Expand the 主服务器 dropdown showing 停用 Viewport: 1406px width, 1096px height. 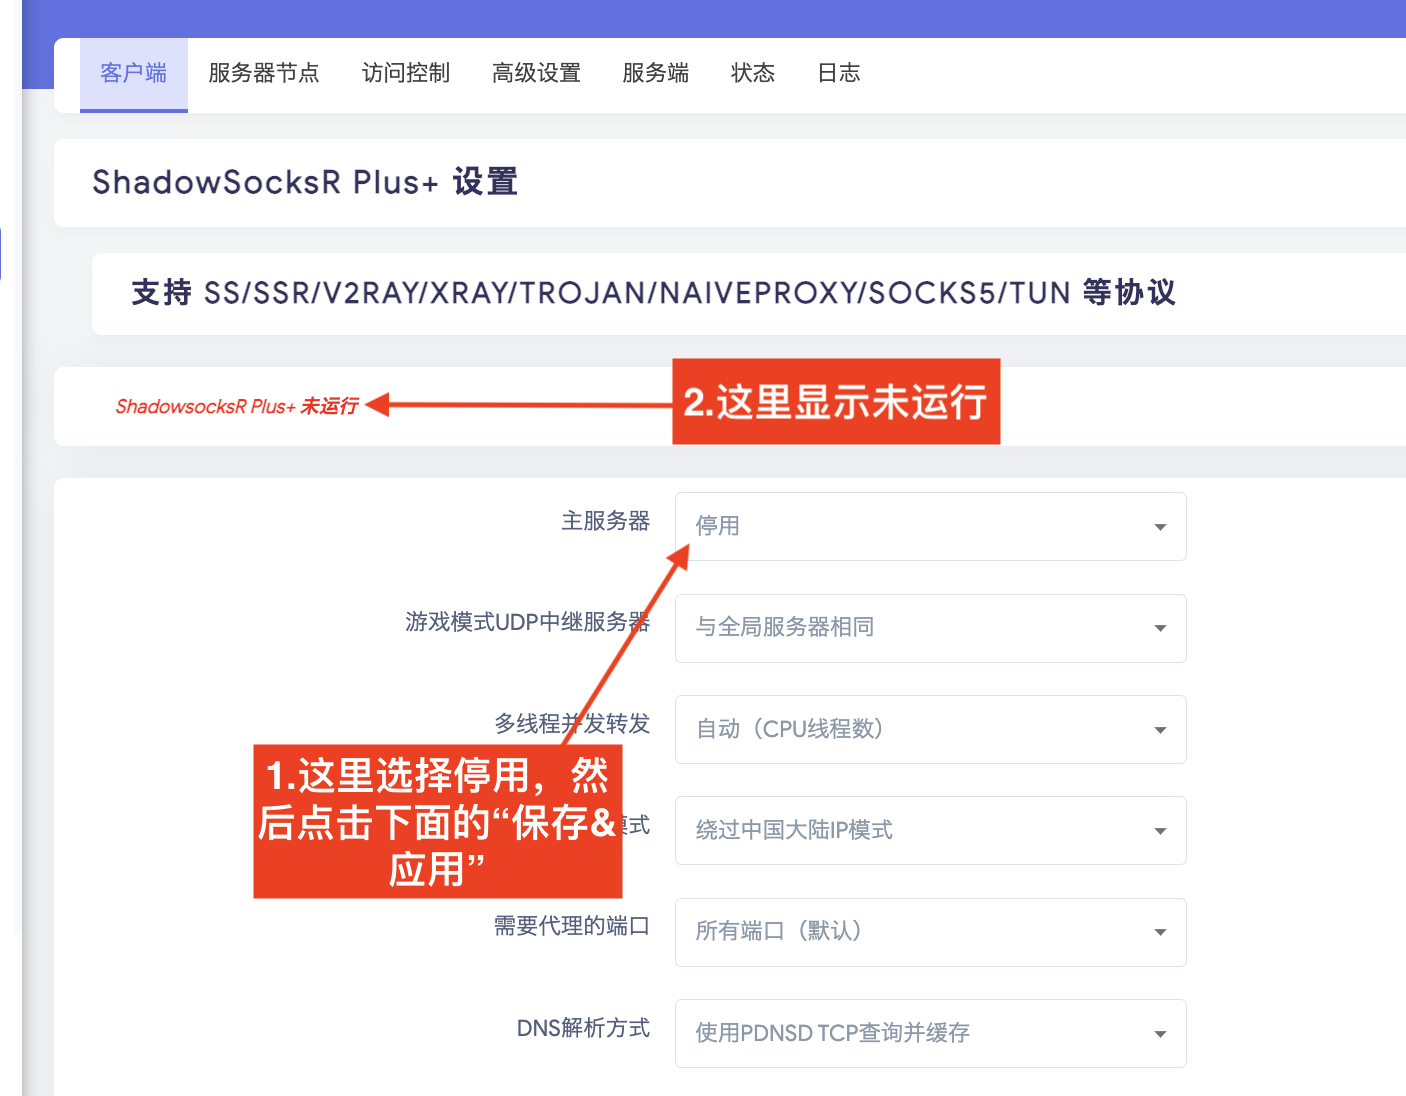tap(930, 527)
